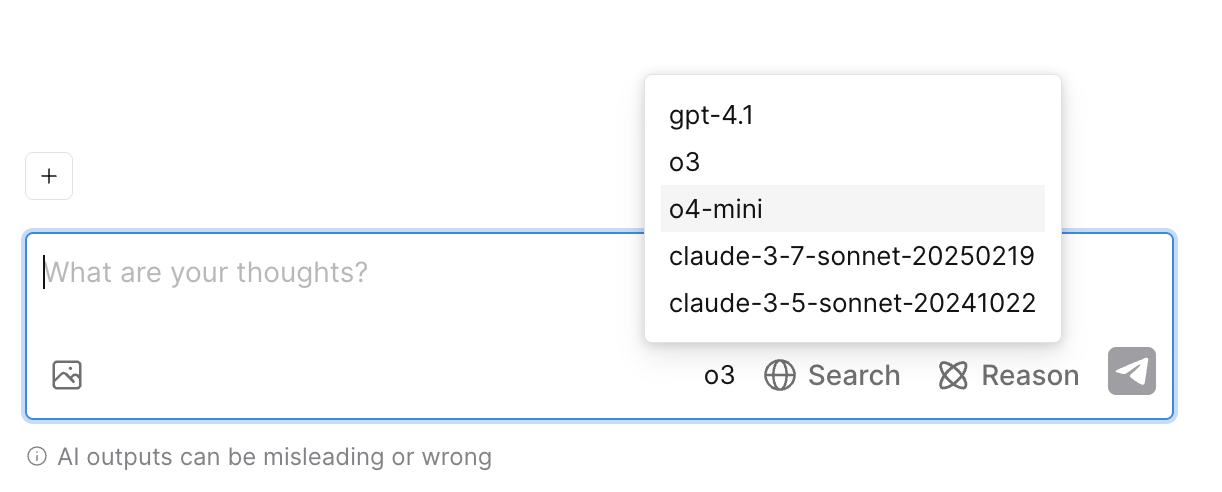
Task: Click the plus button above the message box
Action: (49, 177)
